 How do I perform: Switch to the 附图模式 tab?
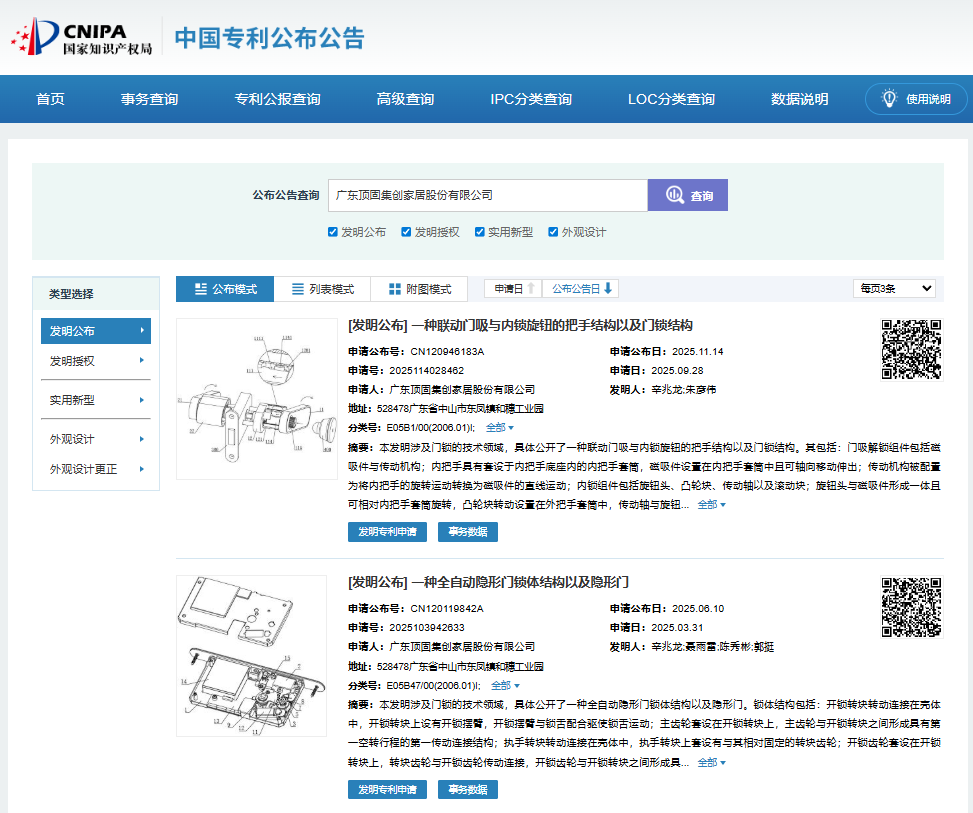pyautogui.click(x=419, y=289)
